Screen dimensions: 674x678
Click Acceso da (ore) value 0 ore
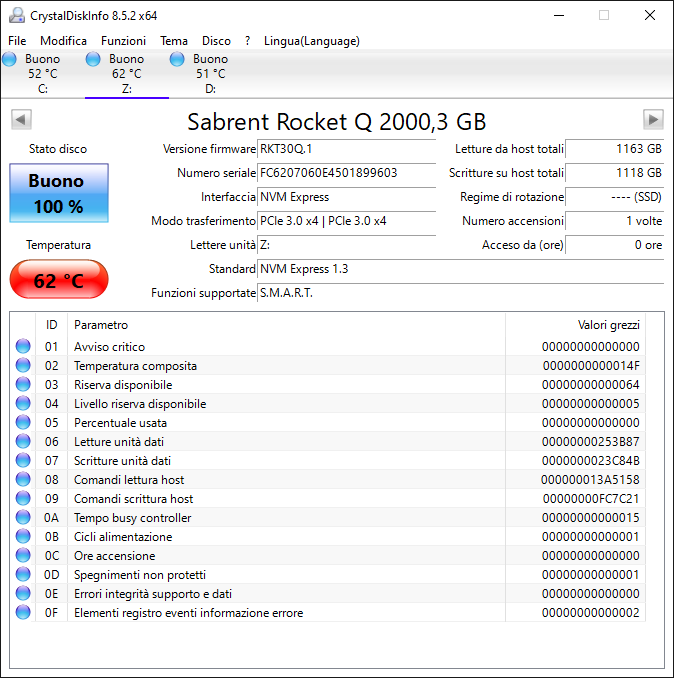coord(614,245)
